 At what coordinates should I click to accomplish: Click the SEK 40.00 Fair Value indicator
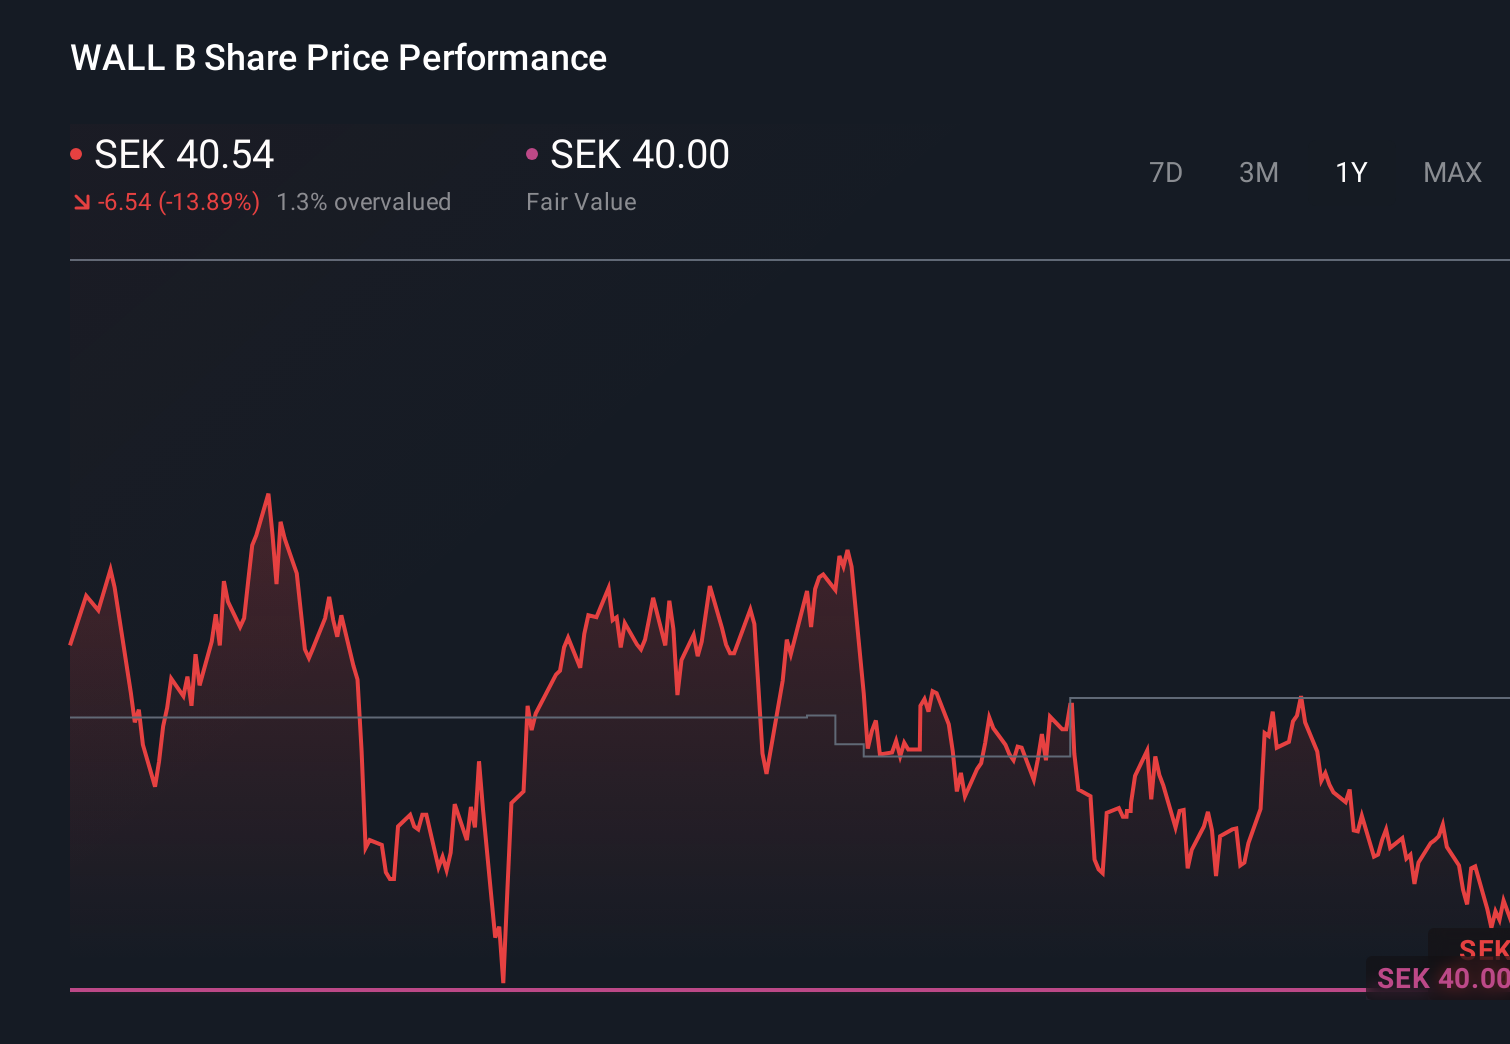640,155
